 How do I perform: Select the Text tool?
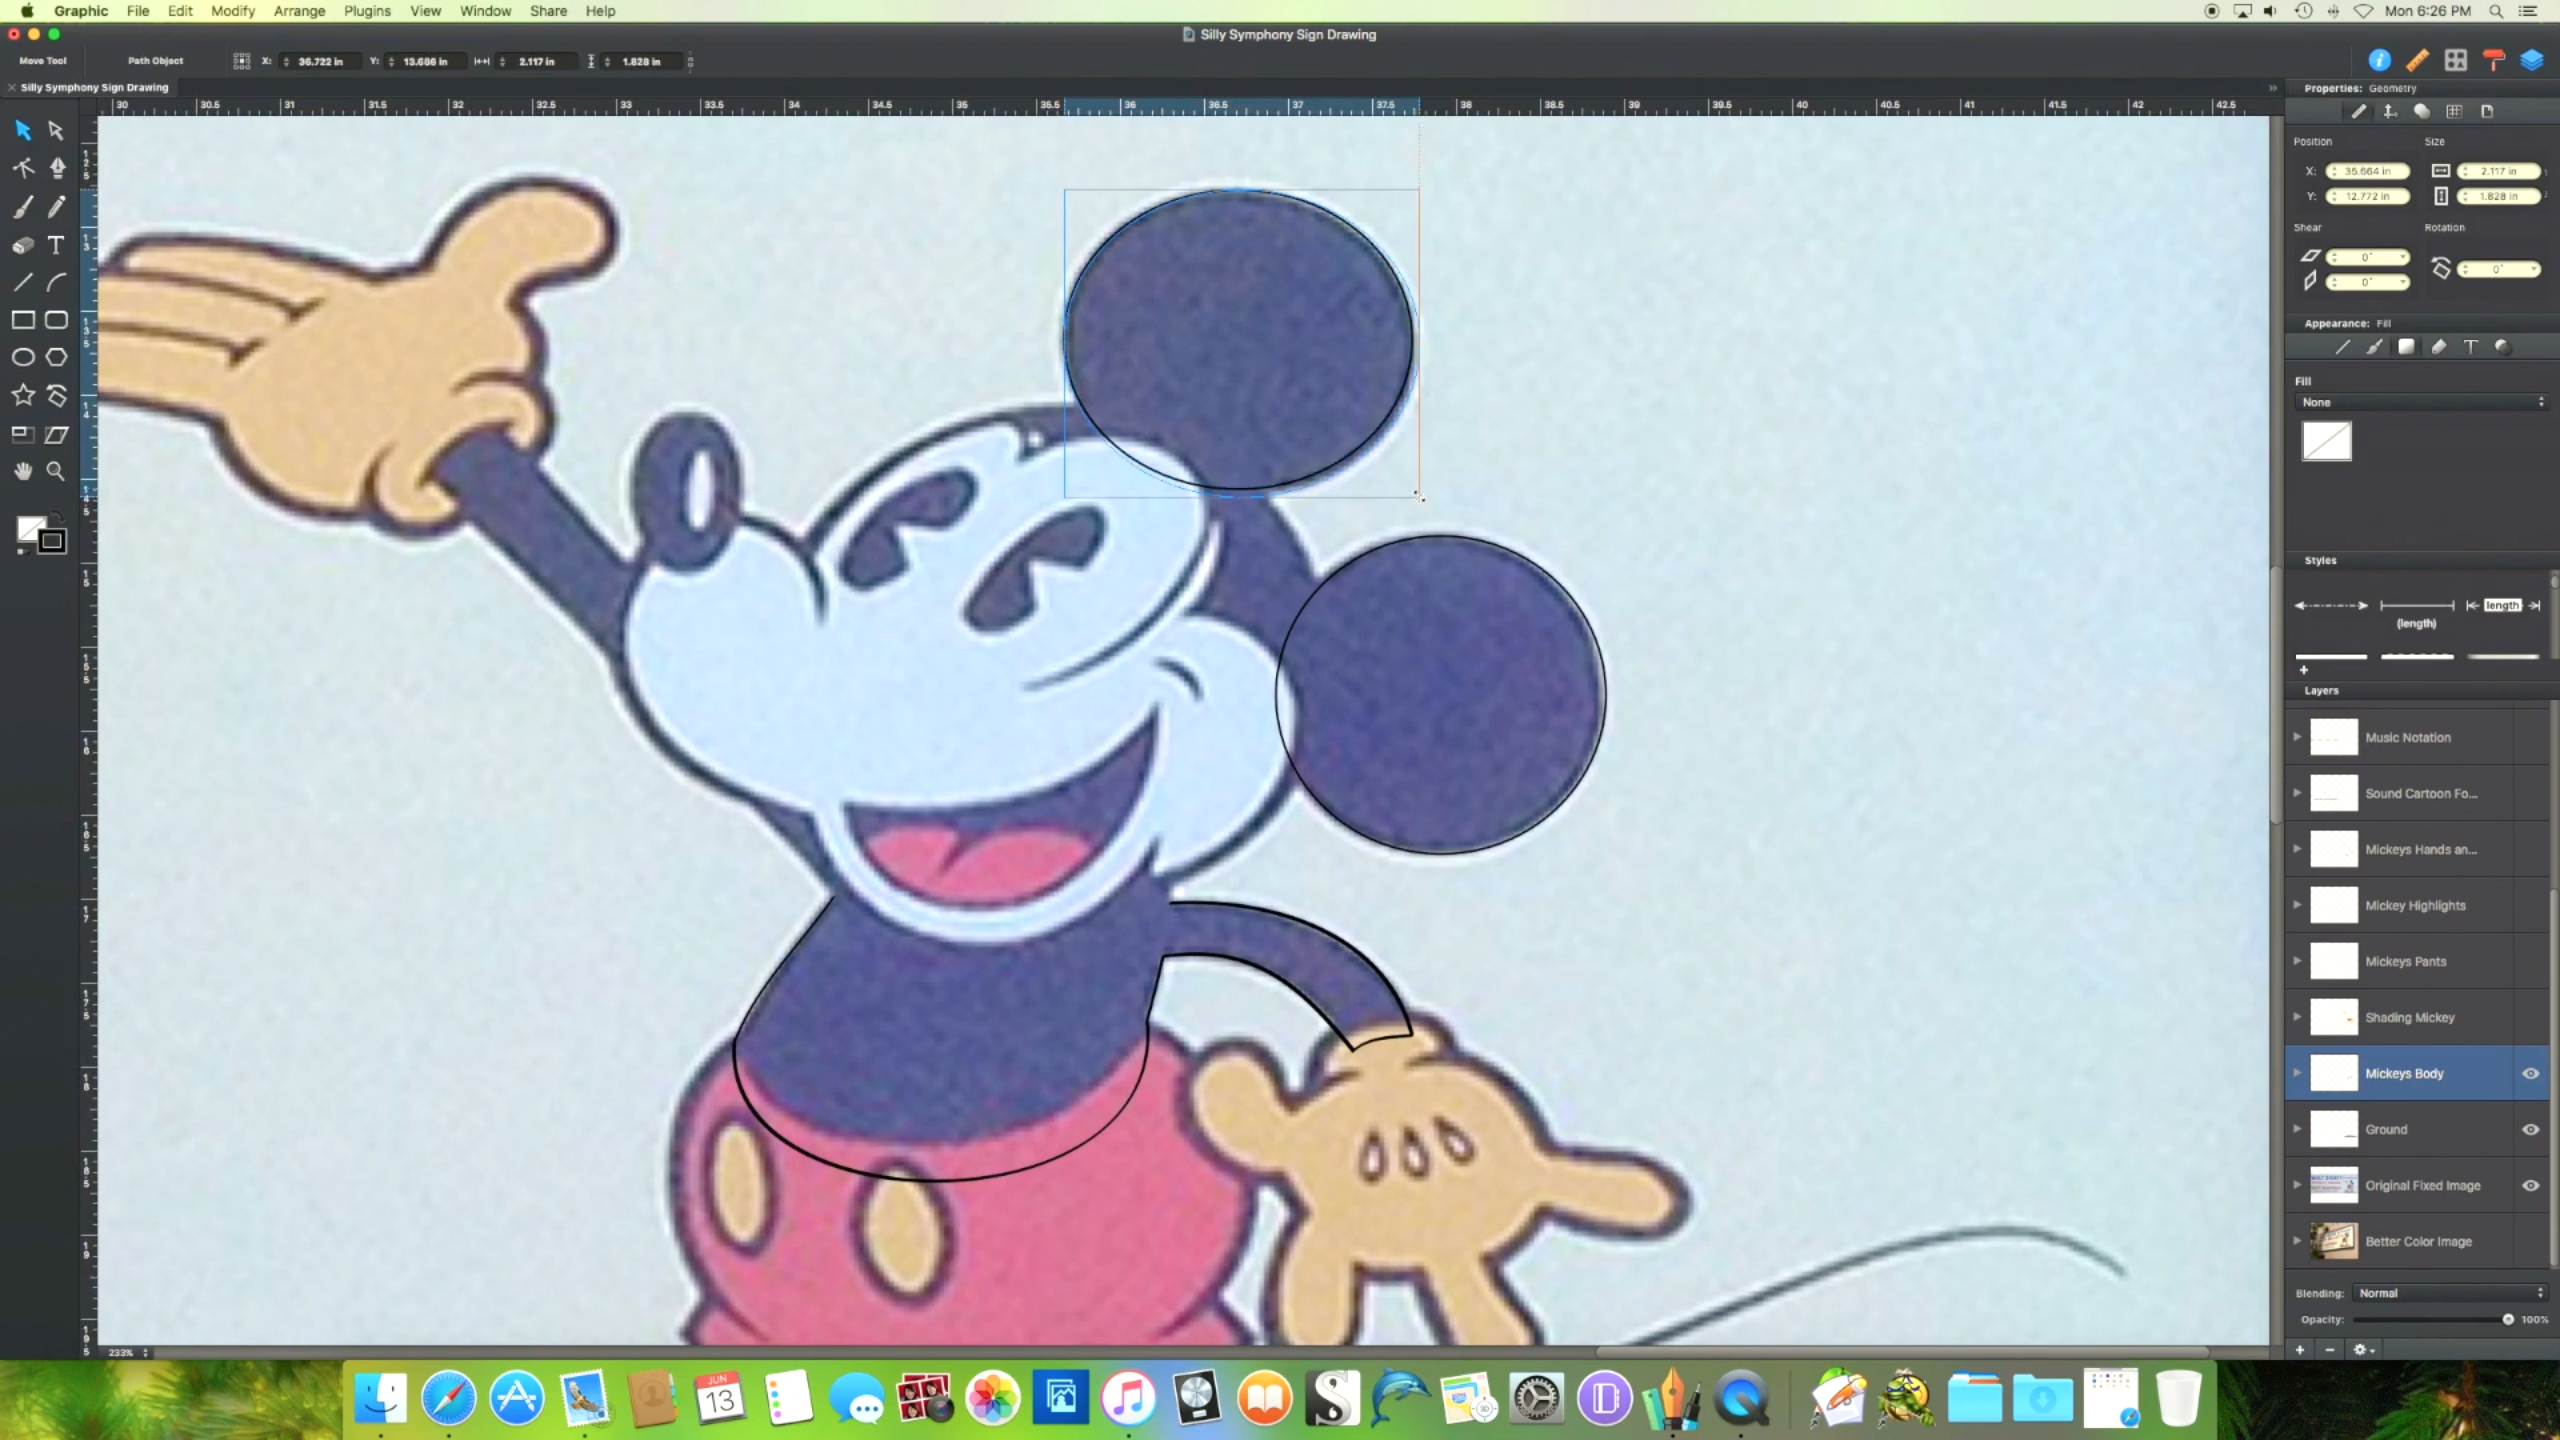pyautogui.click(x=56, y=245)
